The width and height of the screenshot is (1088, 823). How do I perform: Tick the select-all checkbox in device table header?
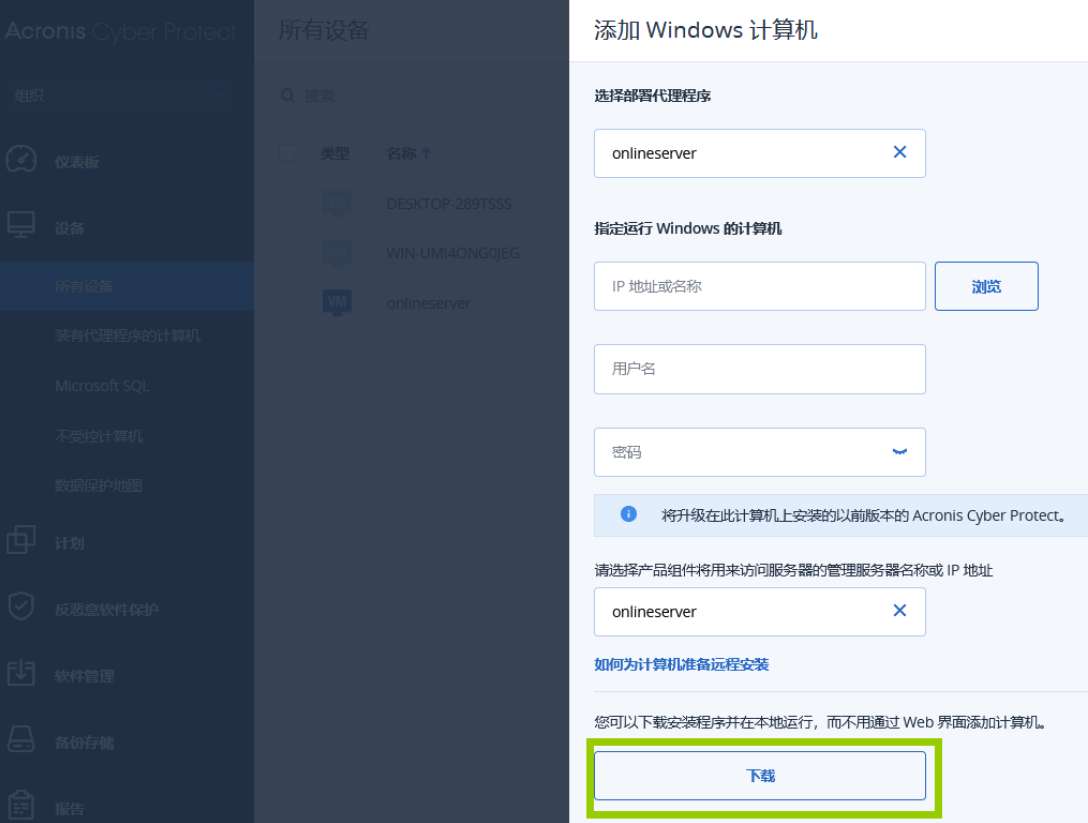point(287,153)
